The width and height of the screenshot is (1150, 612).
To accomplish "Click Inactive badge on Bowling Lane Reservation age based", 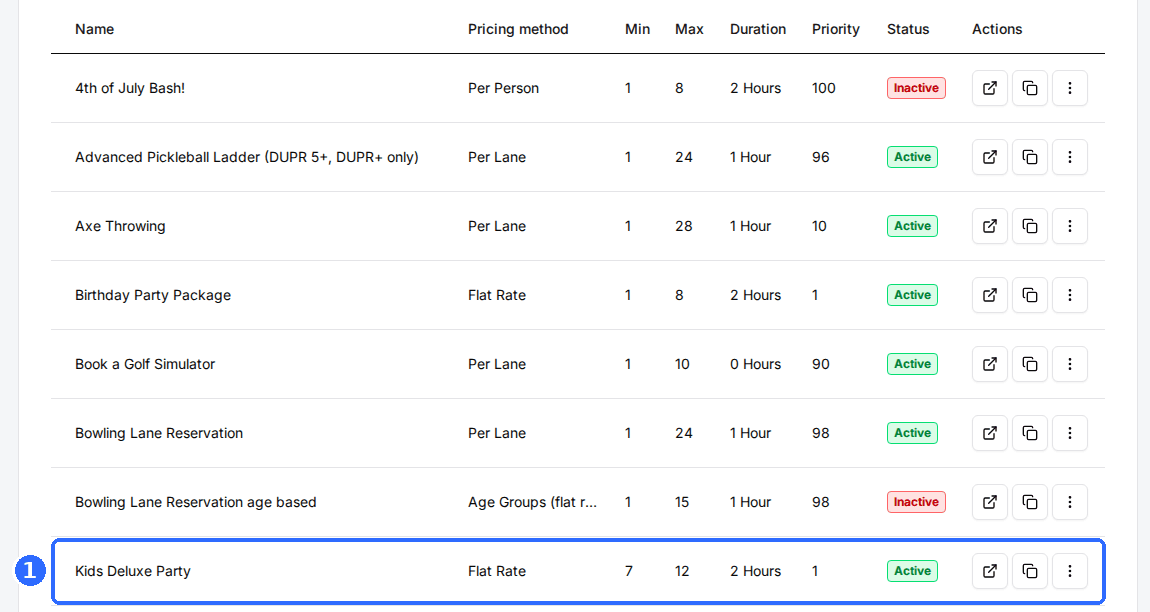I will [x=916, y=502].
